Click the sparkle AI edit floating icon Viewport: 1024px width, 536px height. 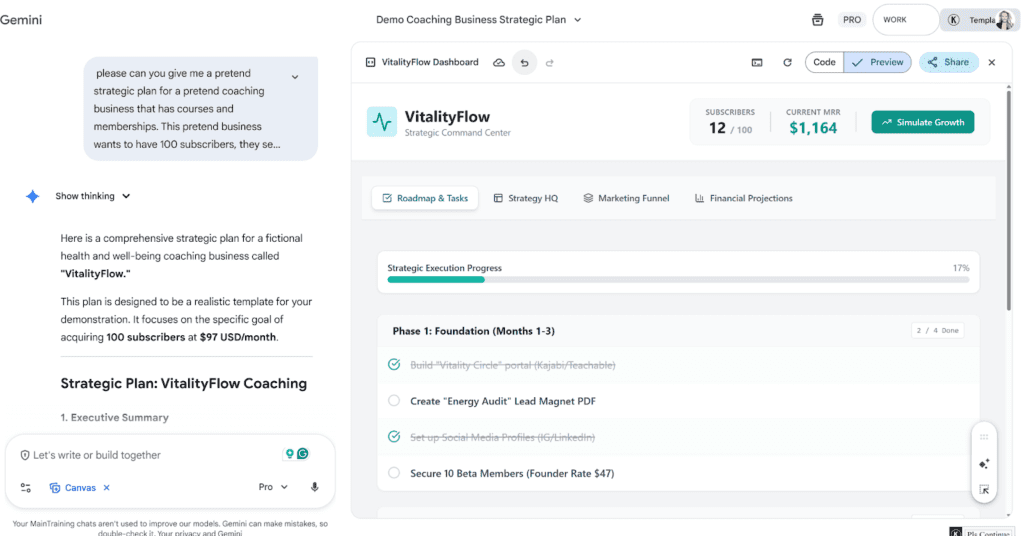pyautogui.click(x=984, y=464)
